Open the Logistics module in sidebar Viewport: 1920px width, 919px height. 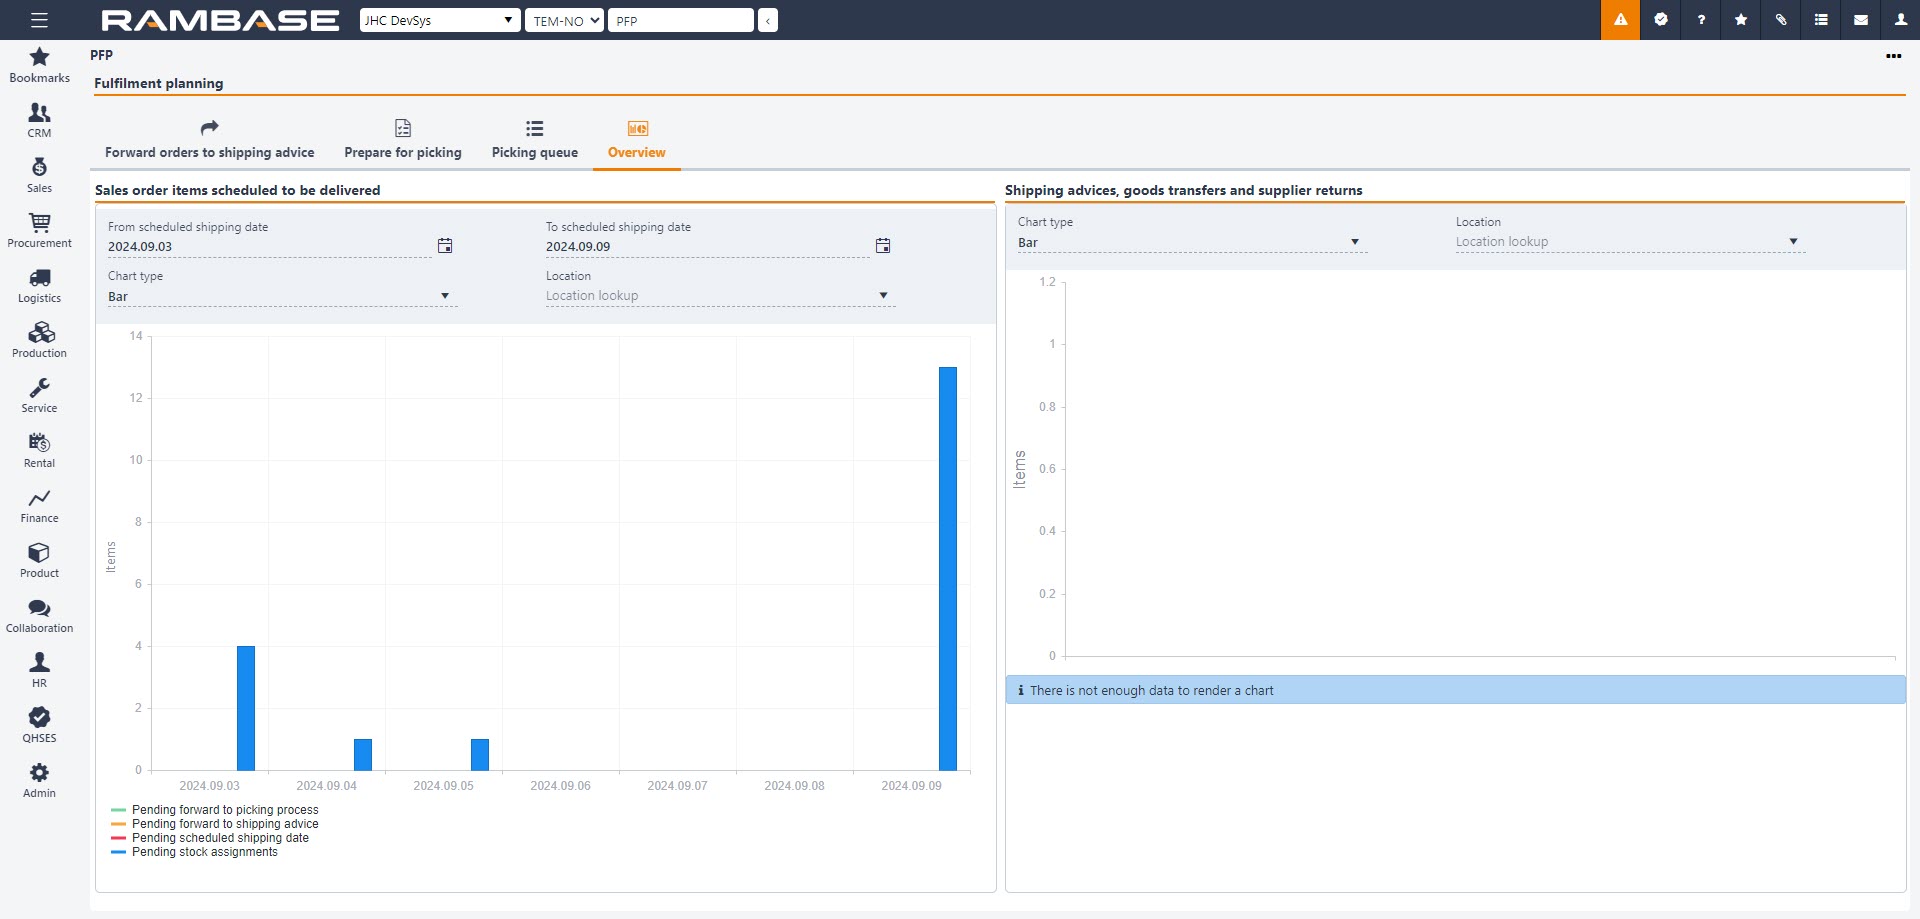pos(39,285)
